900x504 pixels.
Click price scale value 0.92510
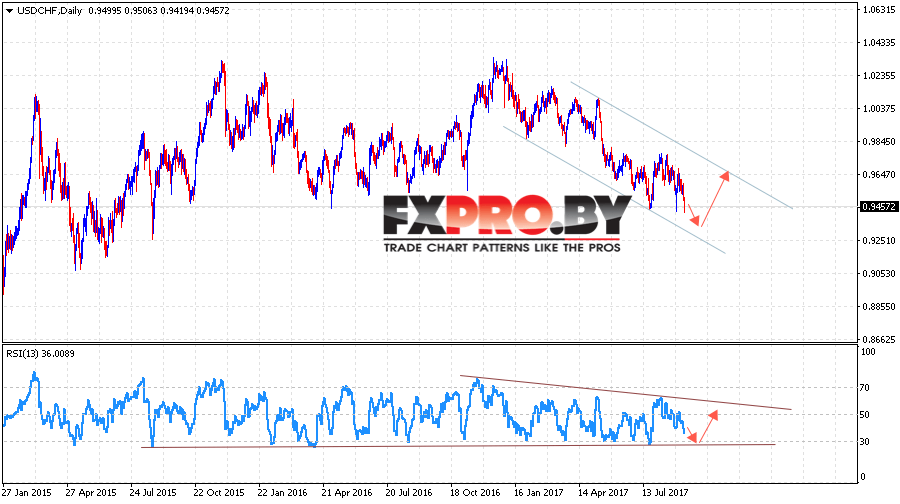click(879, 241)
